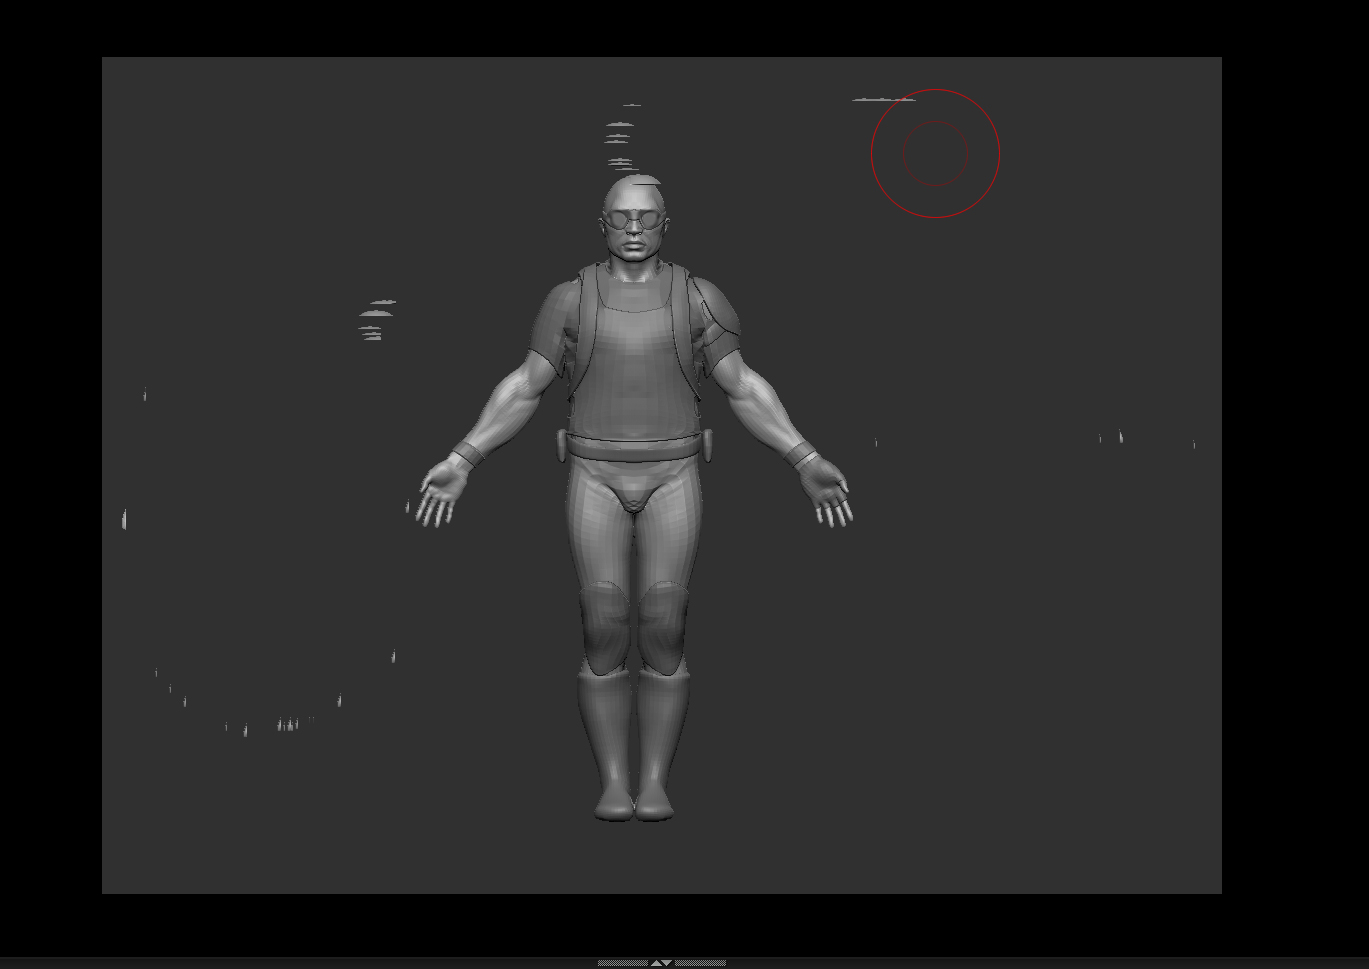Screen dimensions: 1369x969
Task: Click the textured grip right of the divider arrows
Action: [700, 963]
